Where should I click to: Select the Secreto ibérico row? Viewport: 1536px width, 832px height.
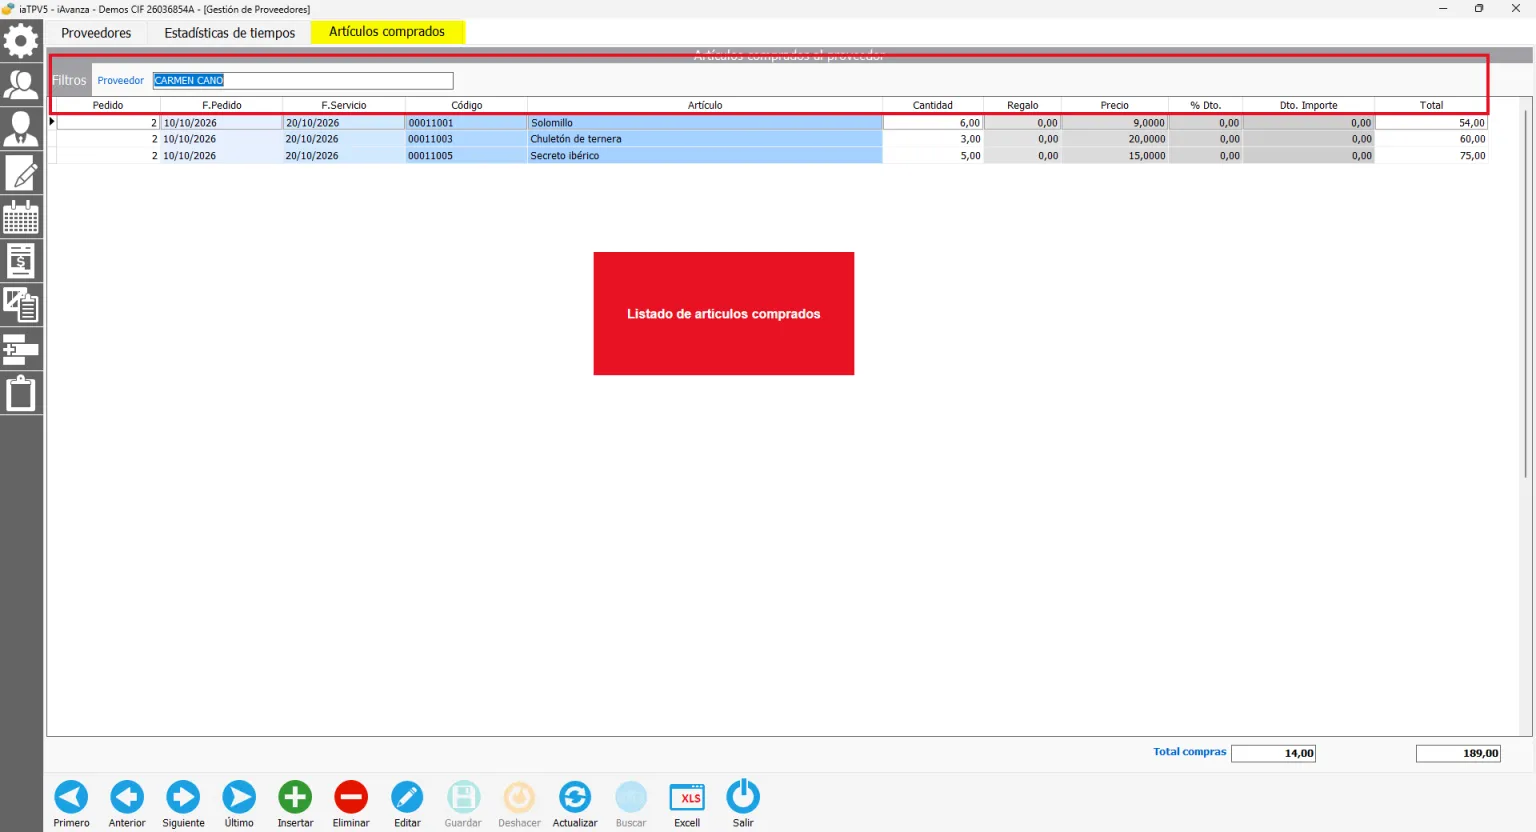click(768, 156)
